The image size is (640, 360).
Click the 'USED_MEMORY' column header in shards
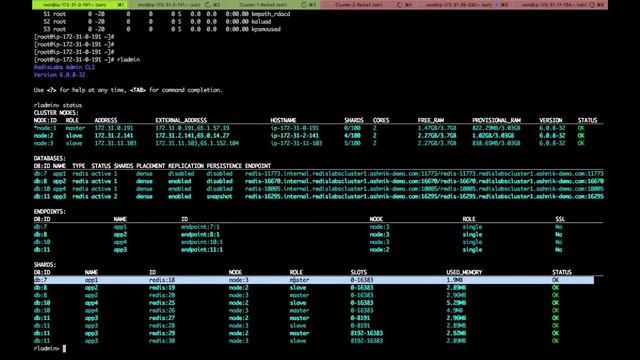[x=464, y=272]
